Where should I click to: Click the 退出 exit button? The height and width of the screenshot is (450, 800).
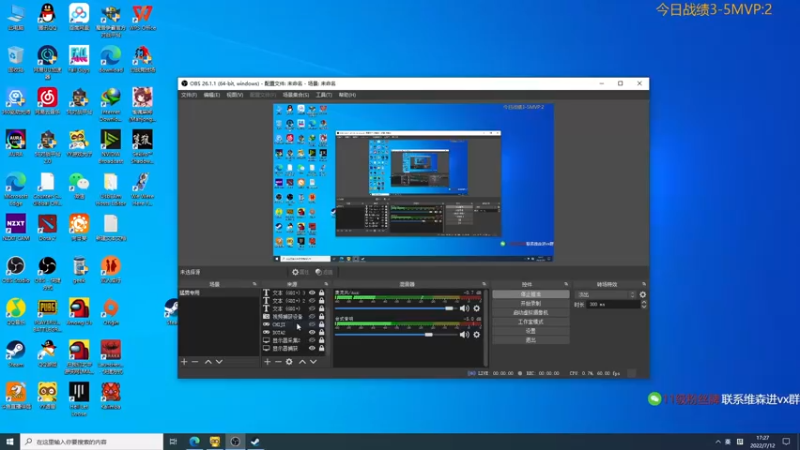(531, 340)
